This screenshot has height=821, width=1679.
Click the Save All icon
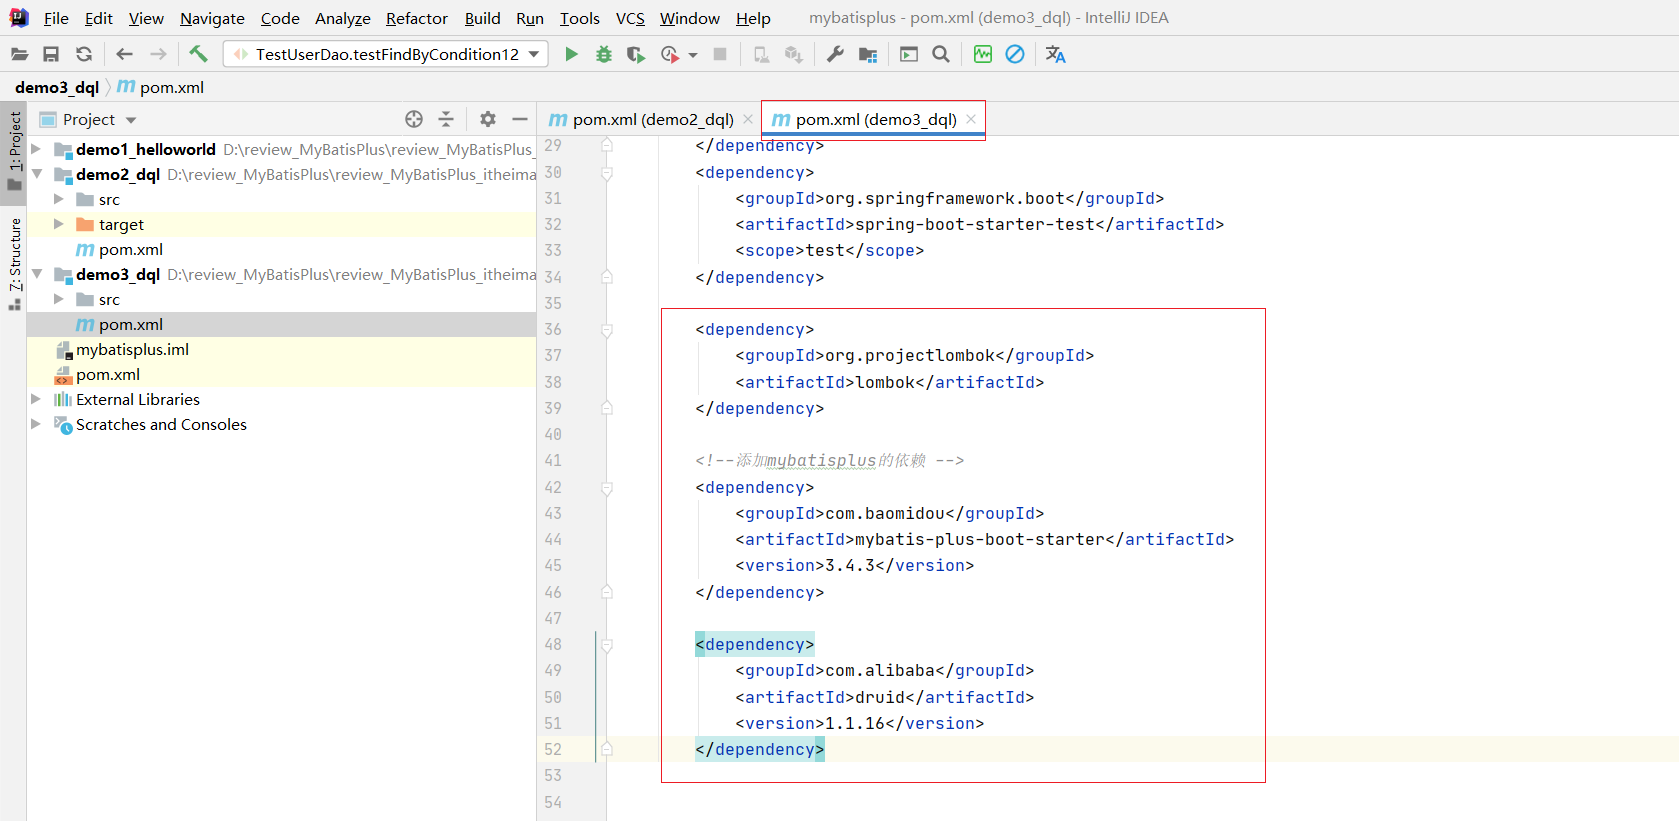[x=51, y=54]
